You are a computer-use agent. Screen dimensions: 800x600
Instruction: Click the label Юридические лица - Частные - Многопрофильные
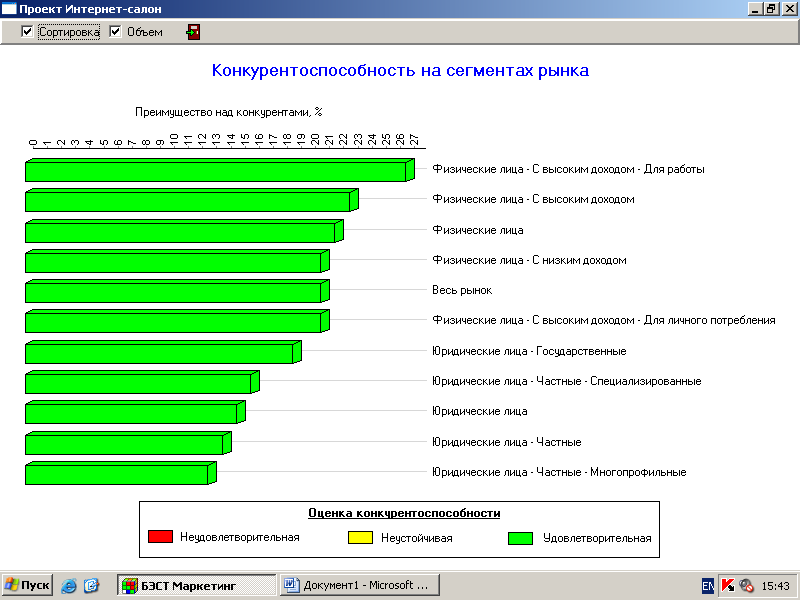point(559,472)
